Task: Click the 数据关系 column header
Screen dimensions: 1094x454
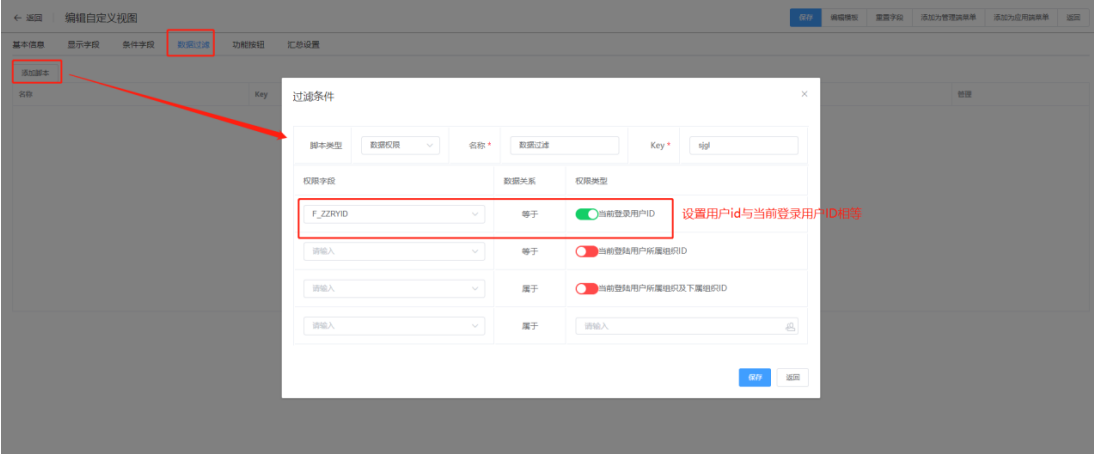Action: click(519, 181)
